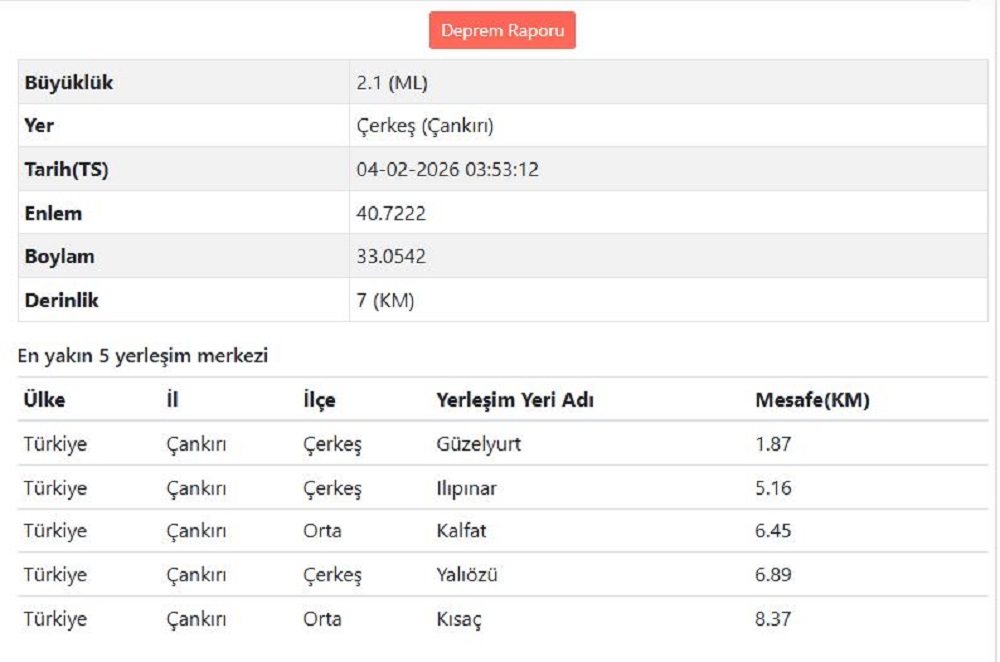1000x662 pixels.
Task: Click the Deprem Raporu button
Action: pos(502,31)
